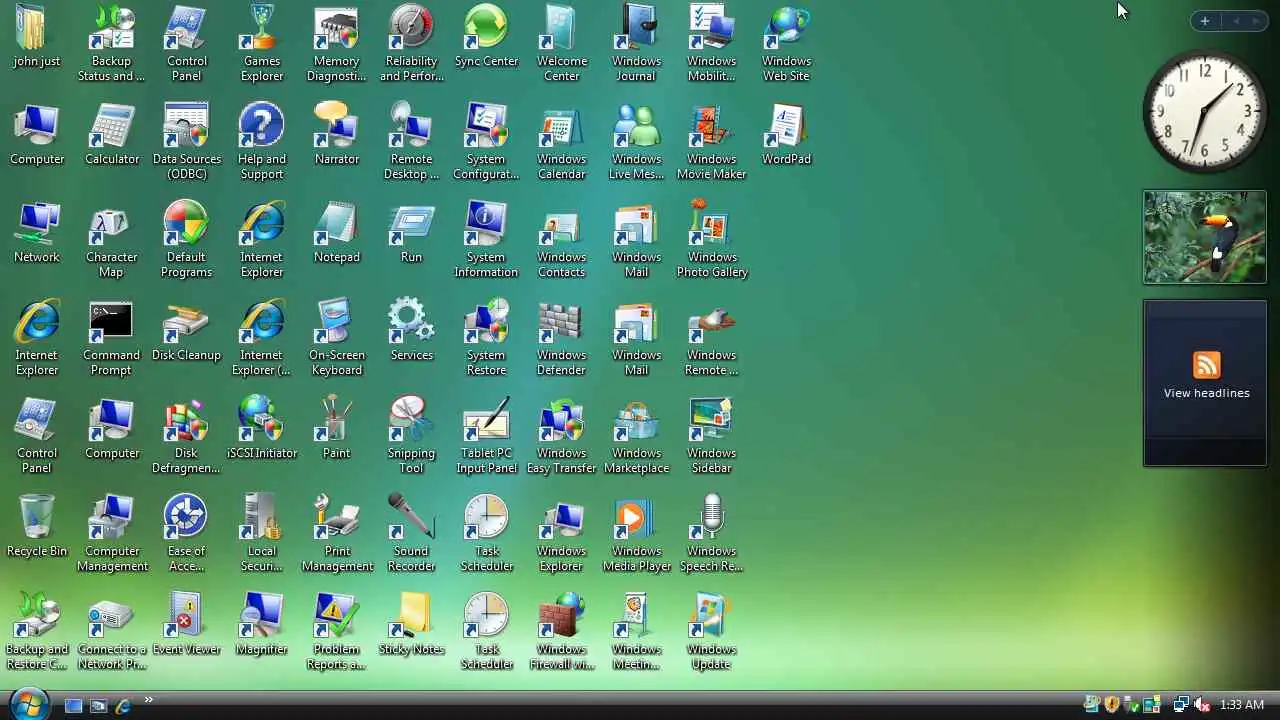Select the Calculator desktop icon
This screenshot has width=1280, height=720.
point(112,134)
